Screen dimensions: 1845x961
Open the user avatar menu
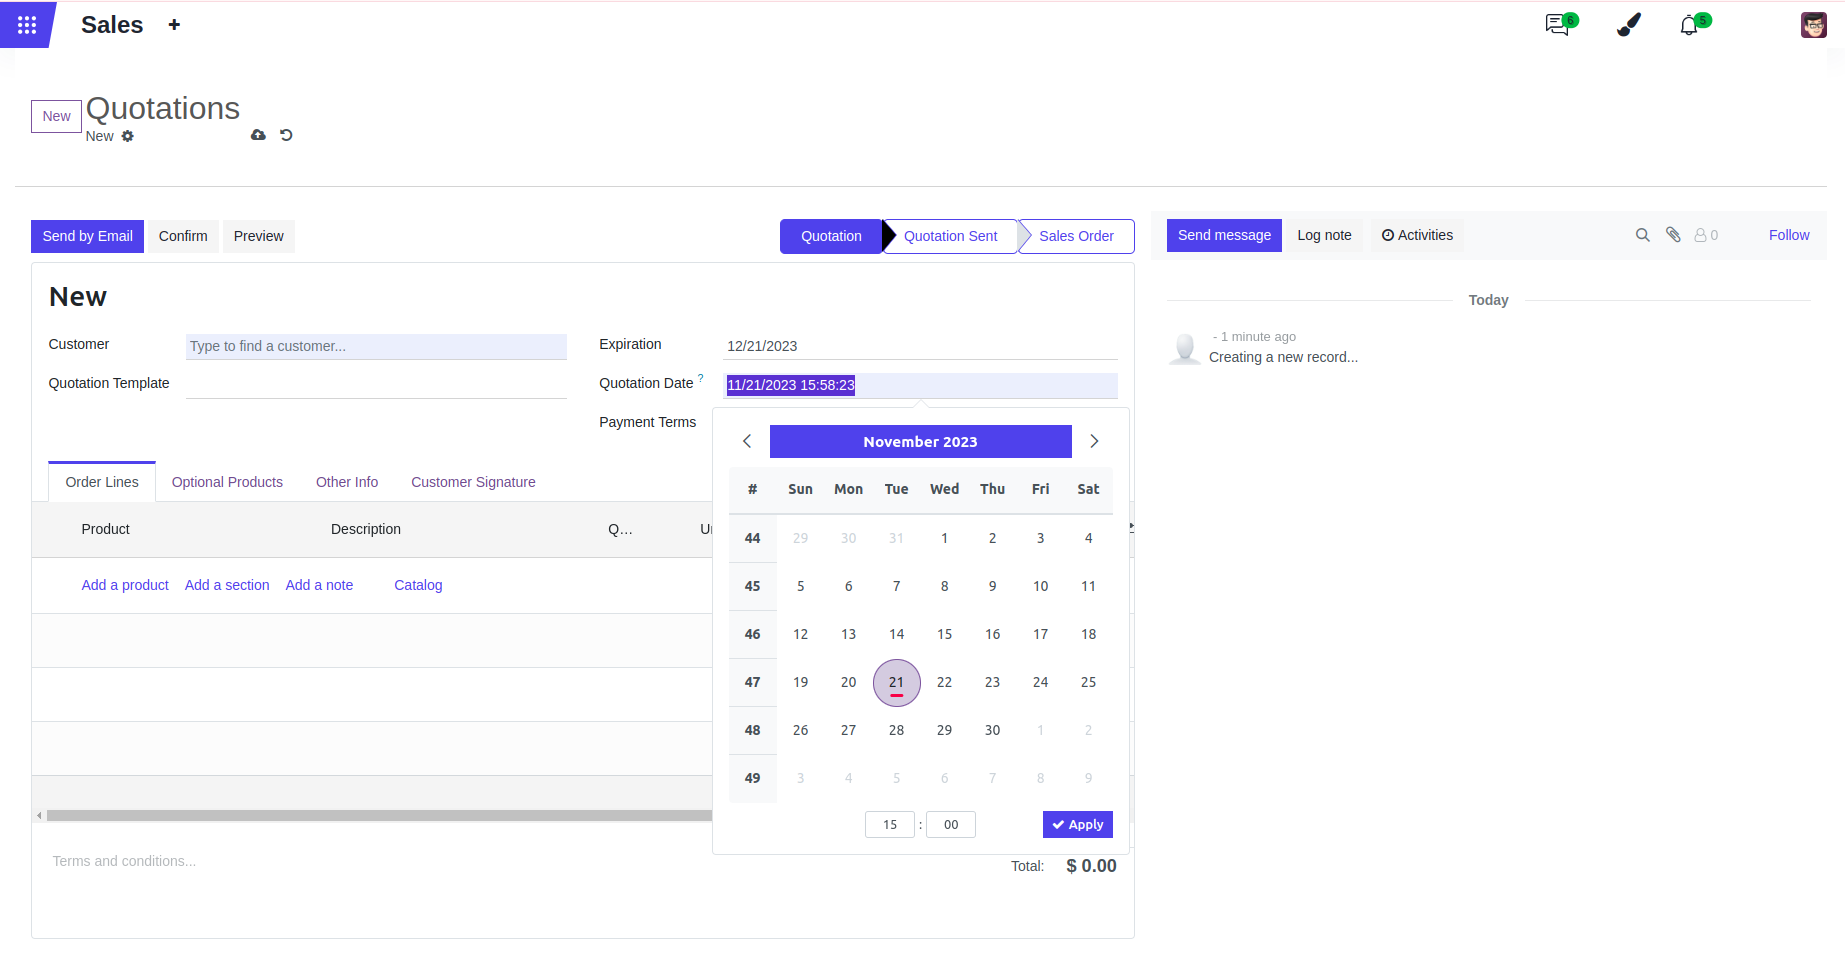[1813, 25]
